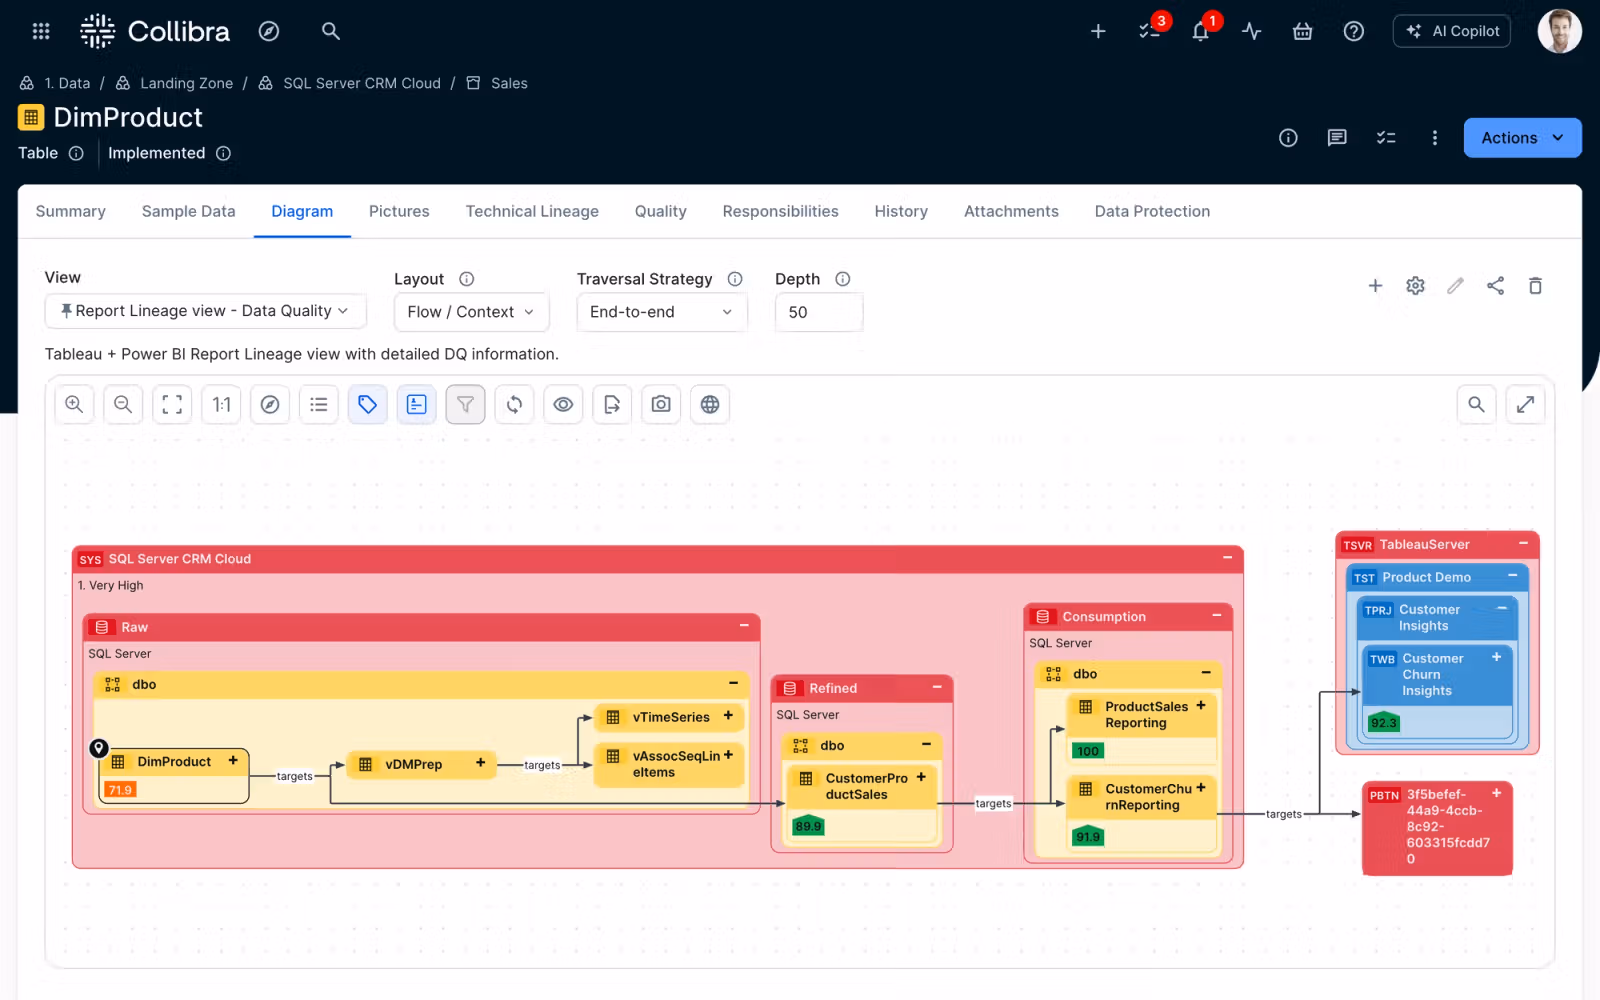Collapse the Raw database group
This screenshot has height=1000, width=1600.
pyautogui.click(x=744, y=626)
